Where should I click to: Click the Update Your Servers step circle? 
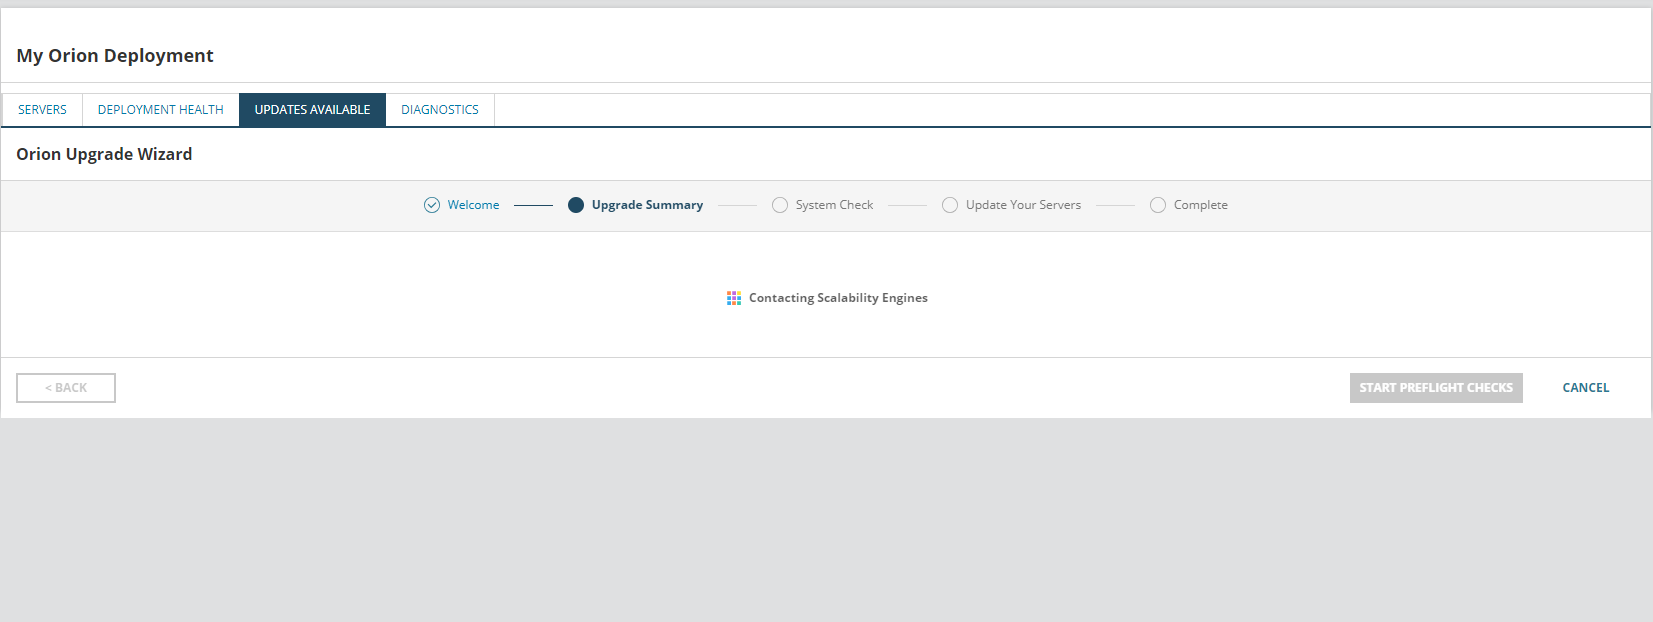pyautogui.click(x=950, y=205)
